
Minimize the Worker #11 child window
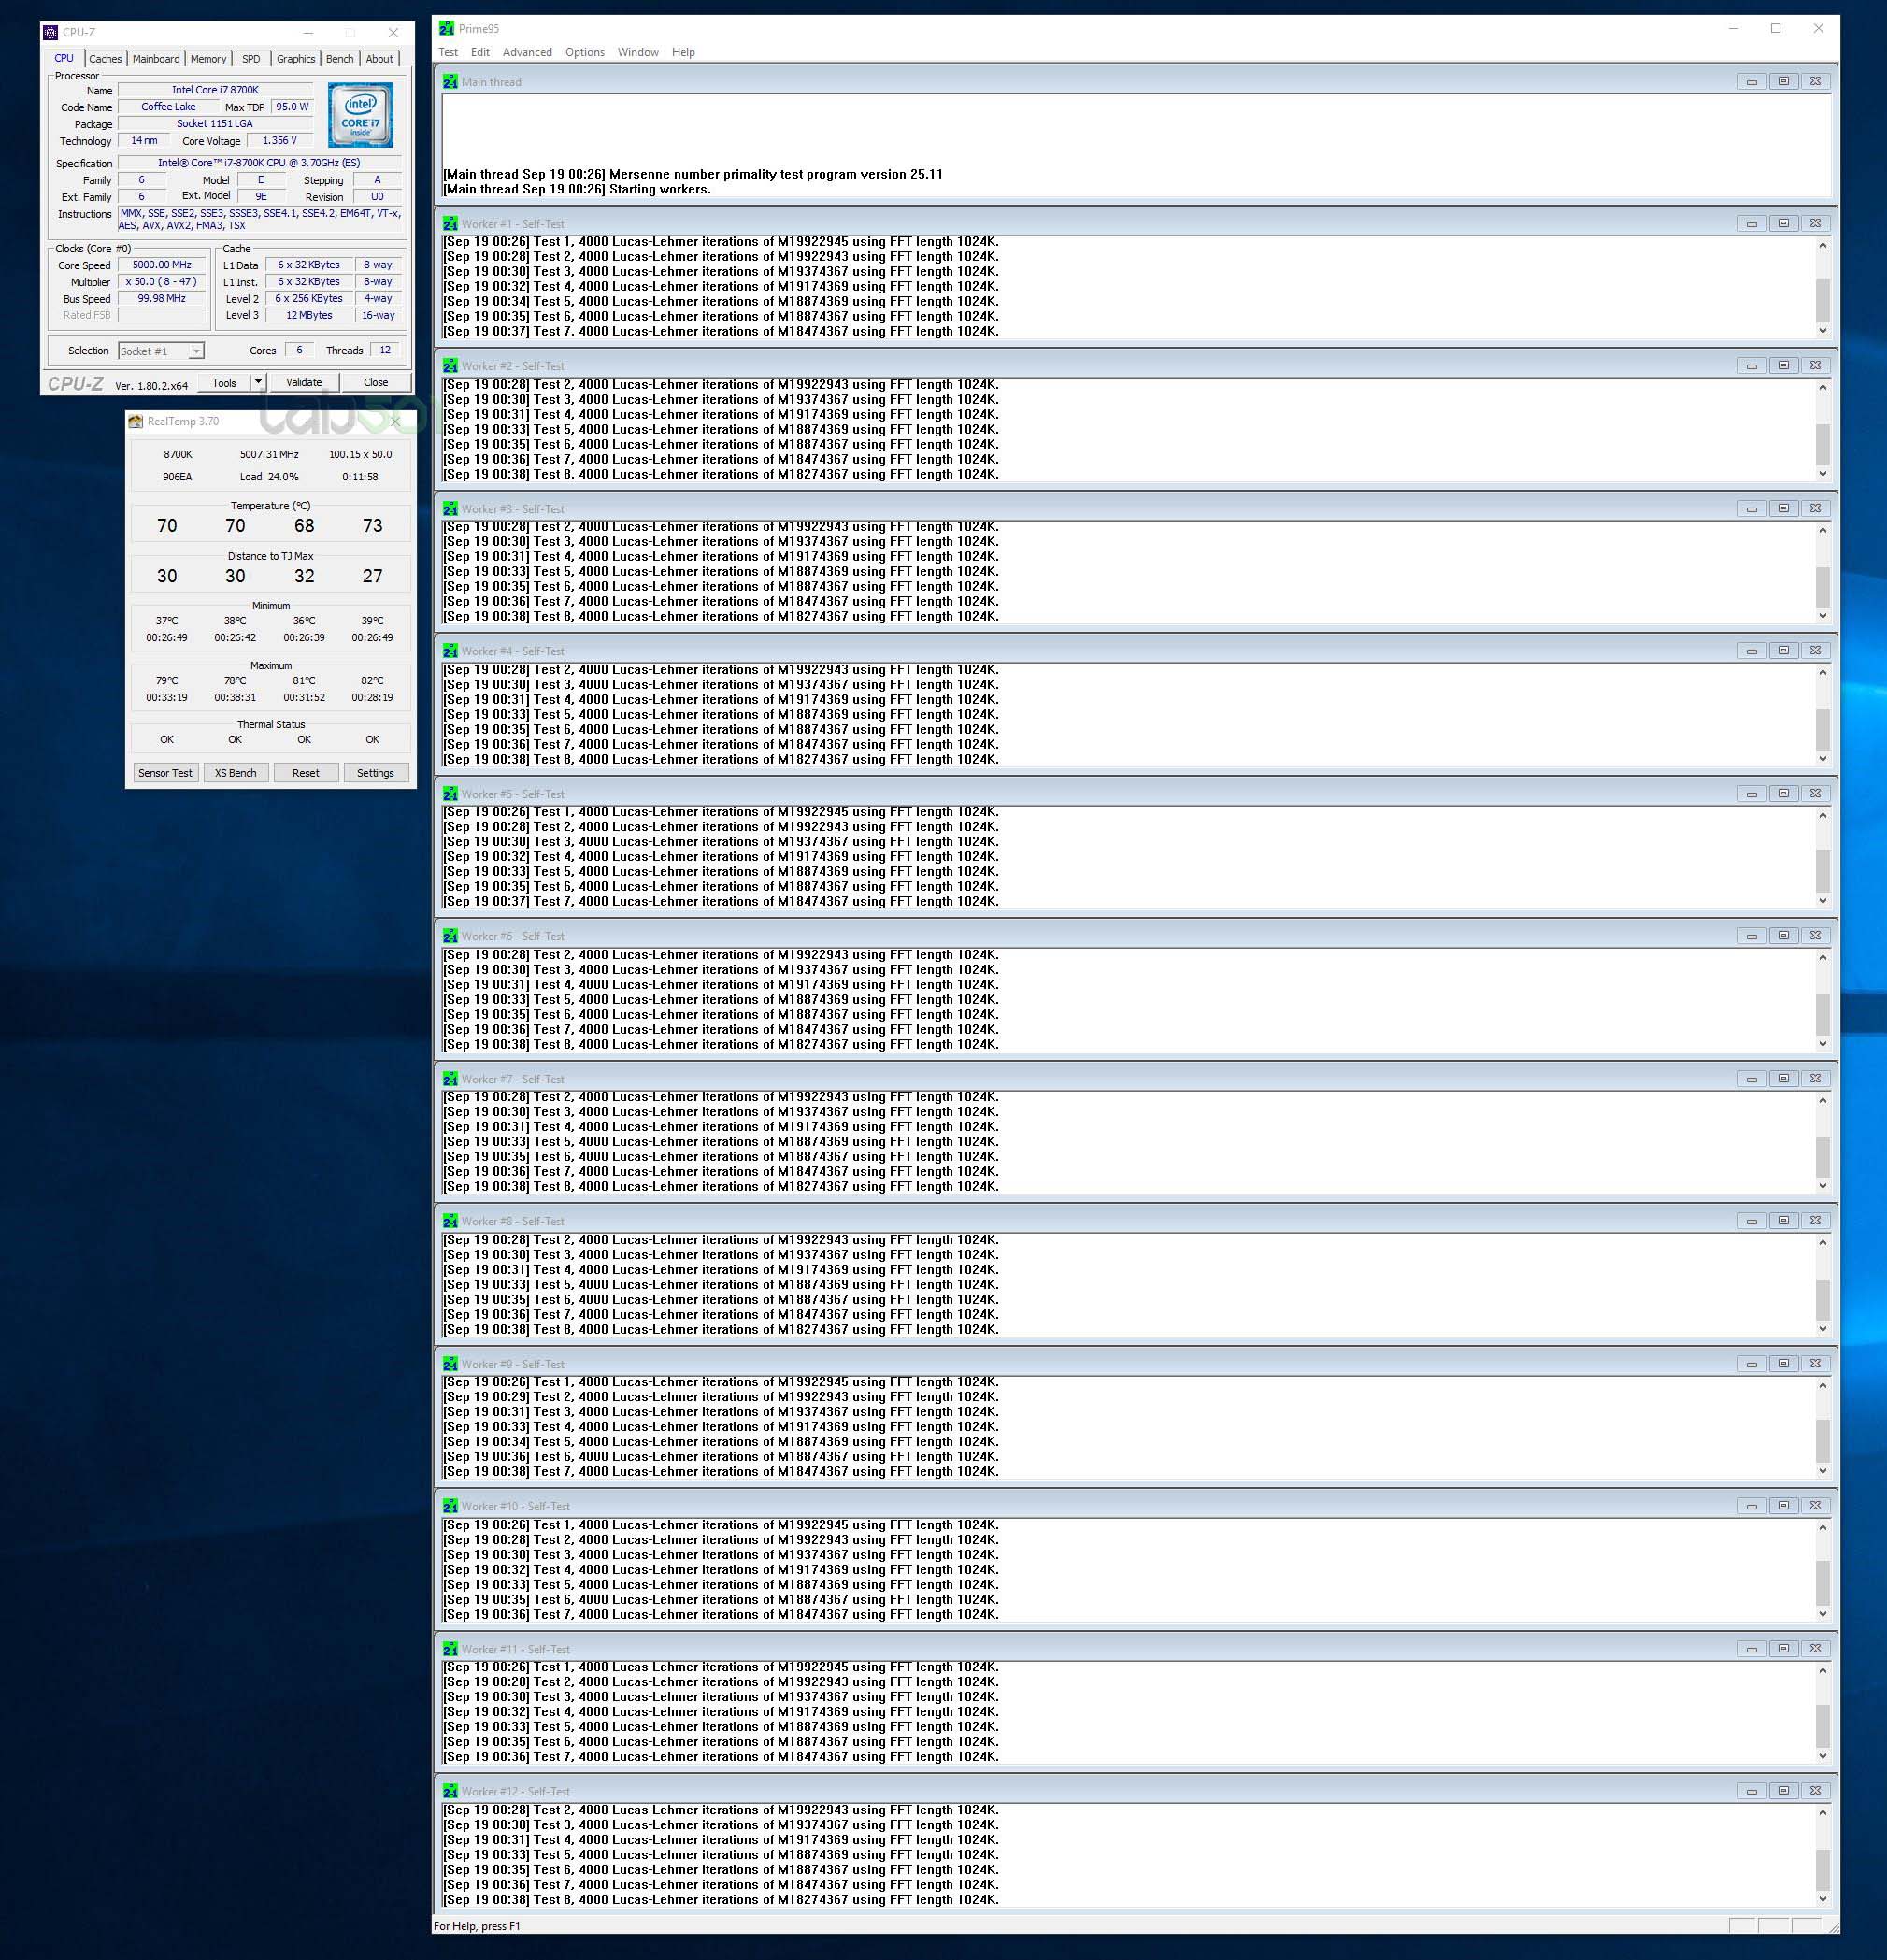pos(1751,1648)
